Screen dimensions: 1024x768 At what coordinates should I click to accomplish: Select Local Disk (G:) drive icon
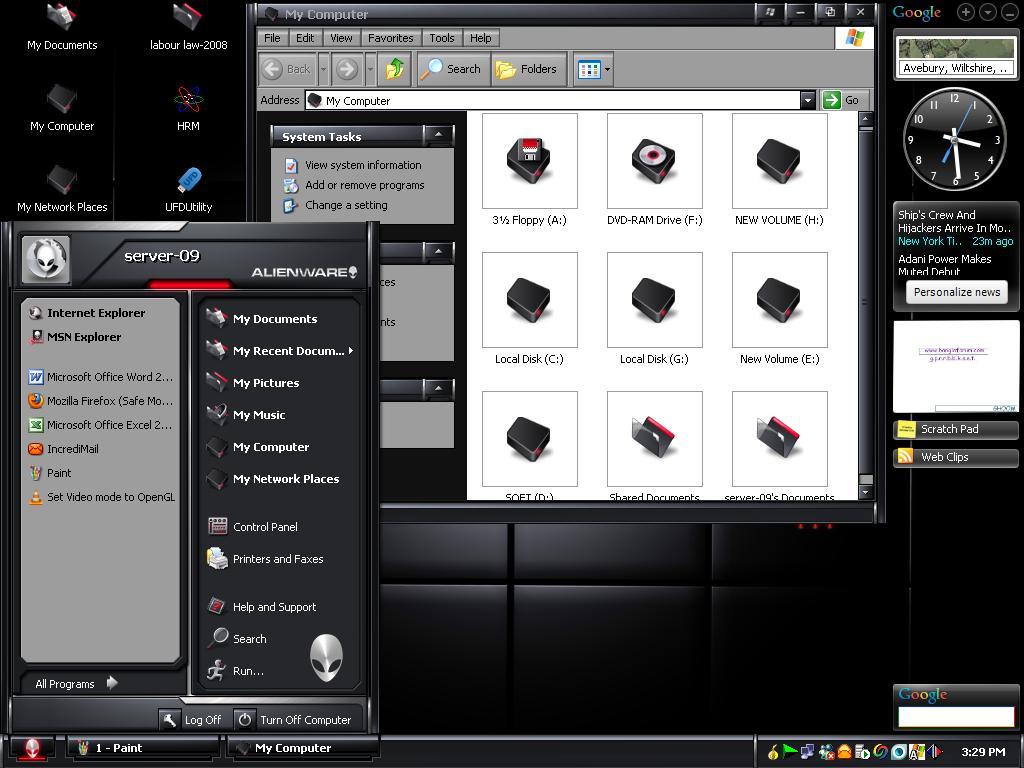(x=654, y=300)
